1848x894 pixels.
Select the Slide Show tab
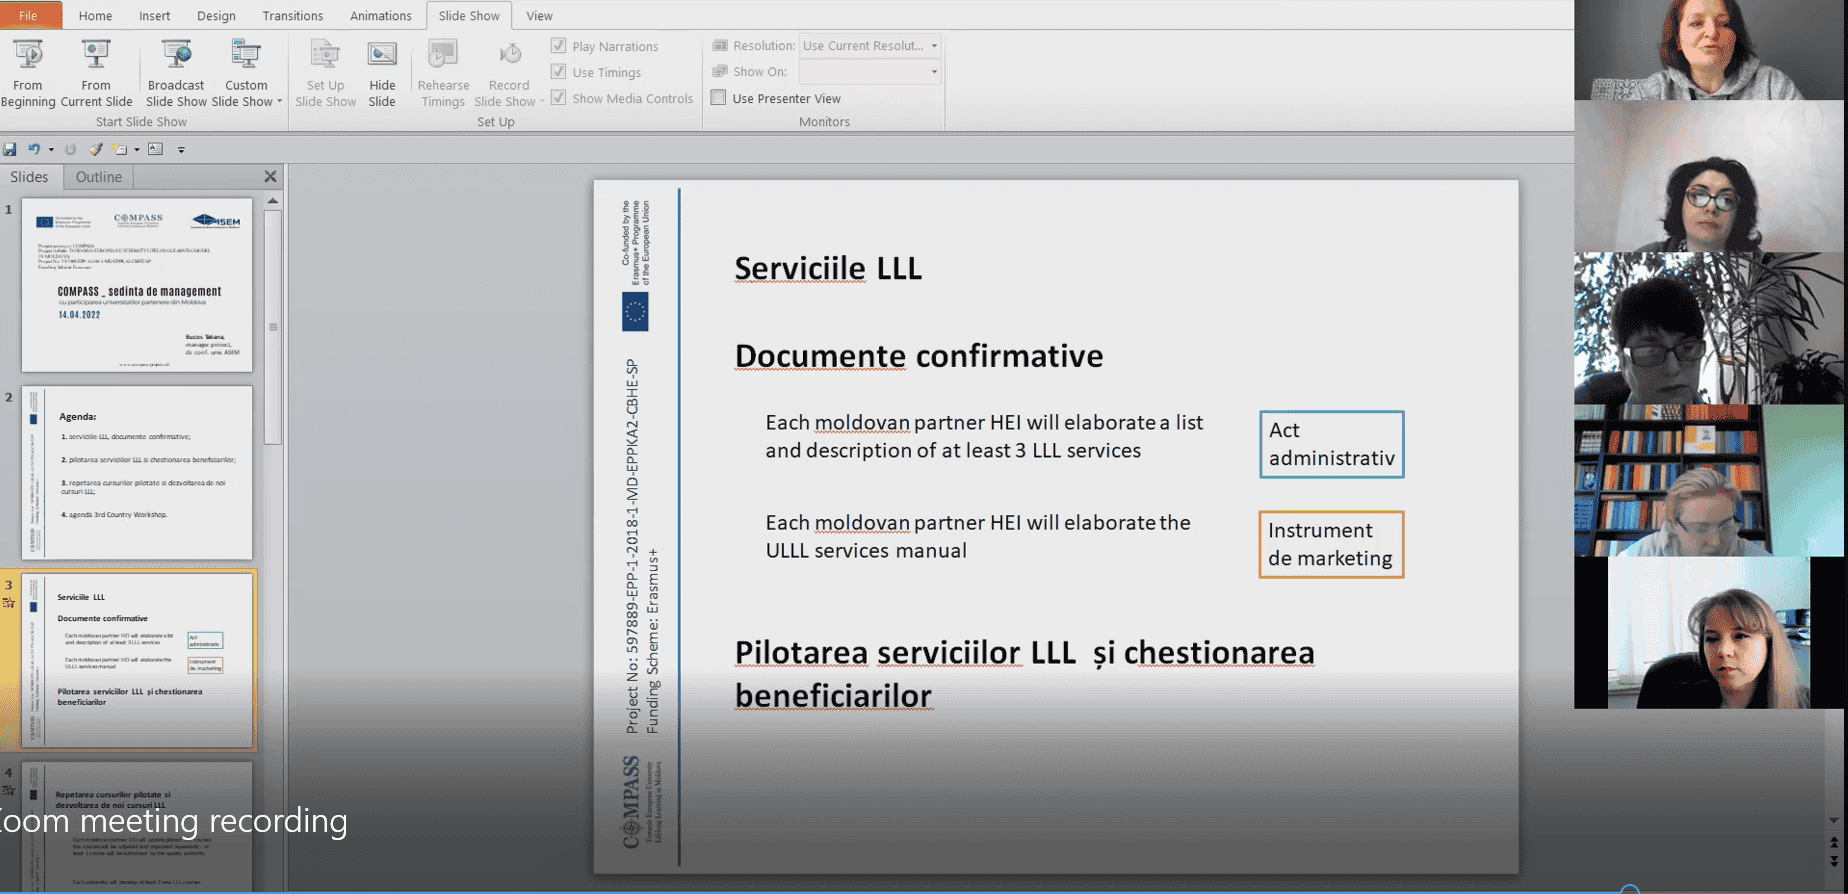tap(469, 16)
